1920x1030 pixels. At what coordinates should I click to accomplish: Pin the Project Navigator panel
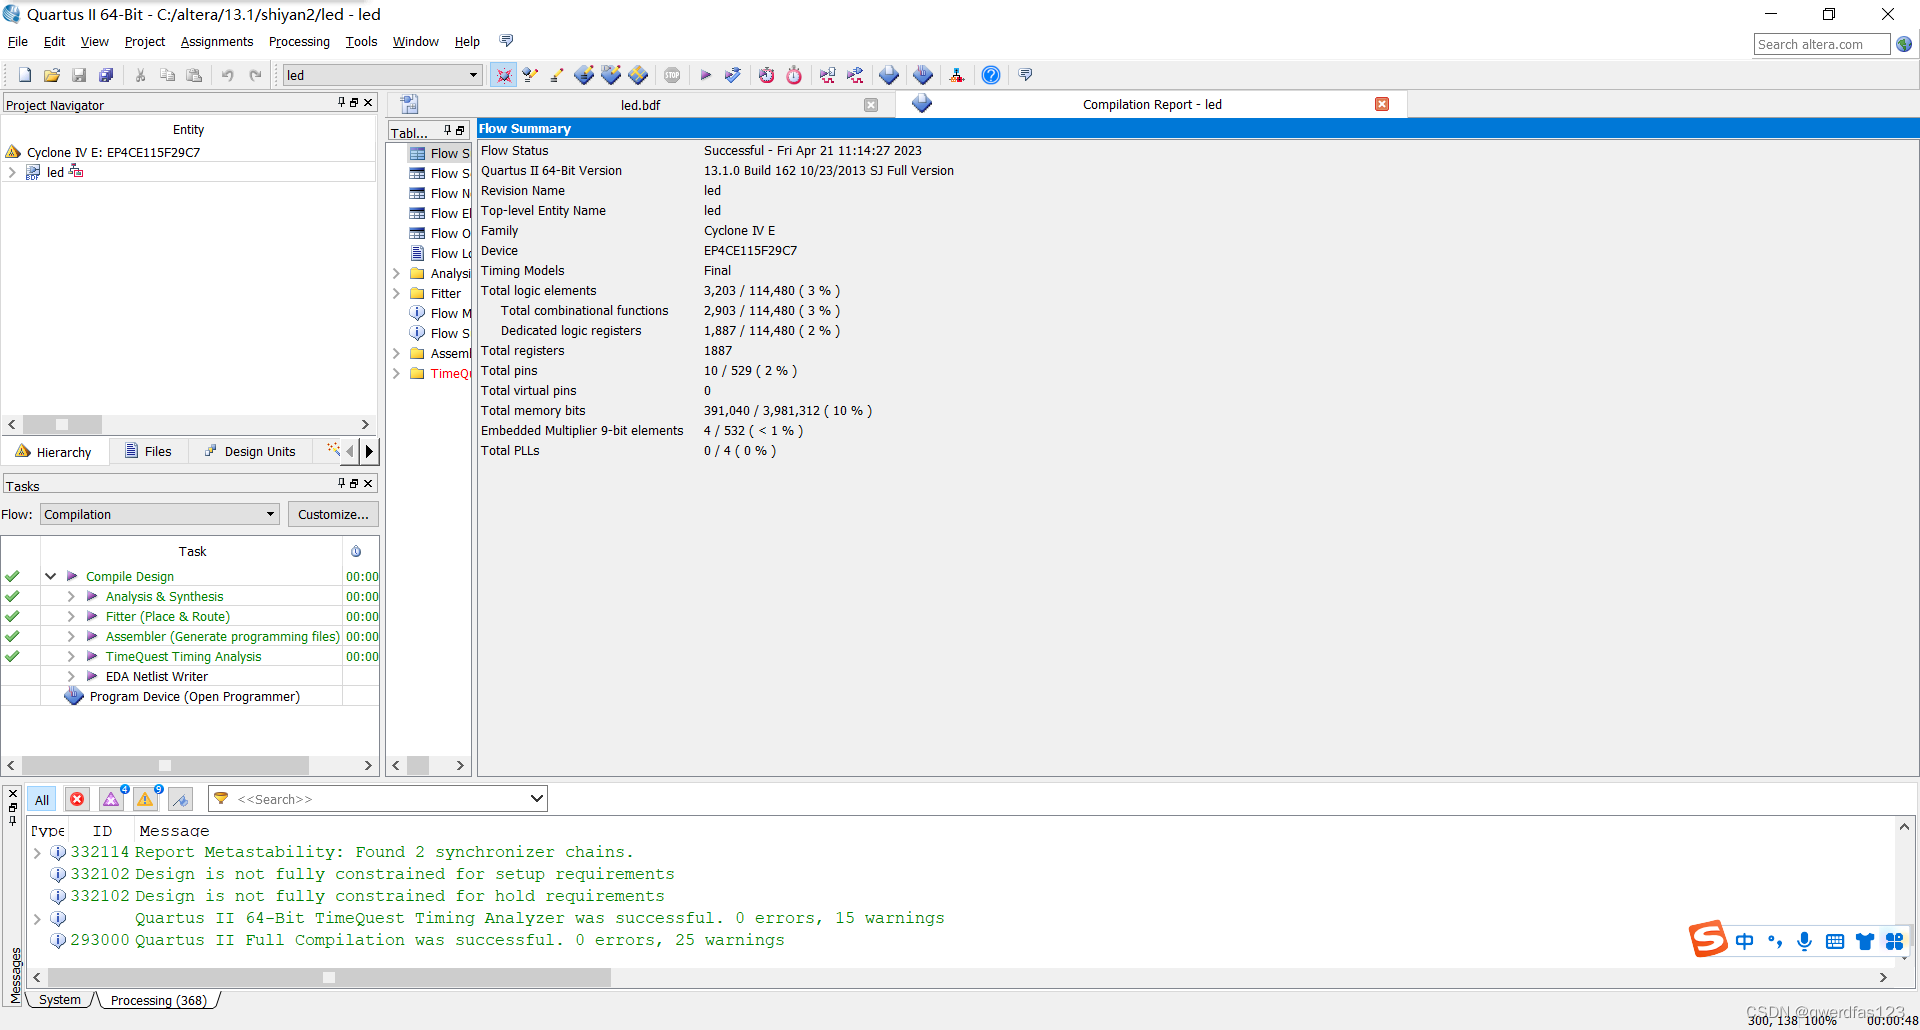341,102
